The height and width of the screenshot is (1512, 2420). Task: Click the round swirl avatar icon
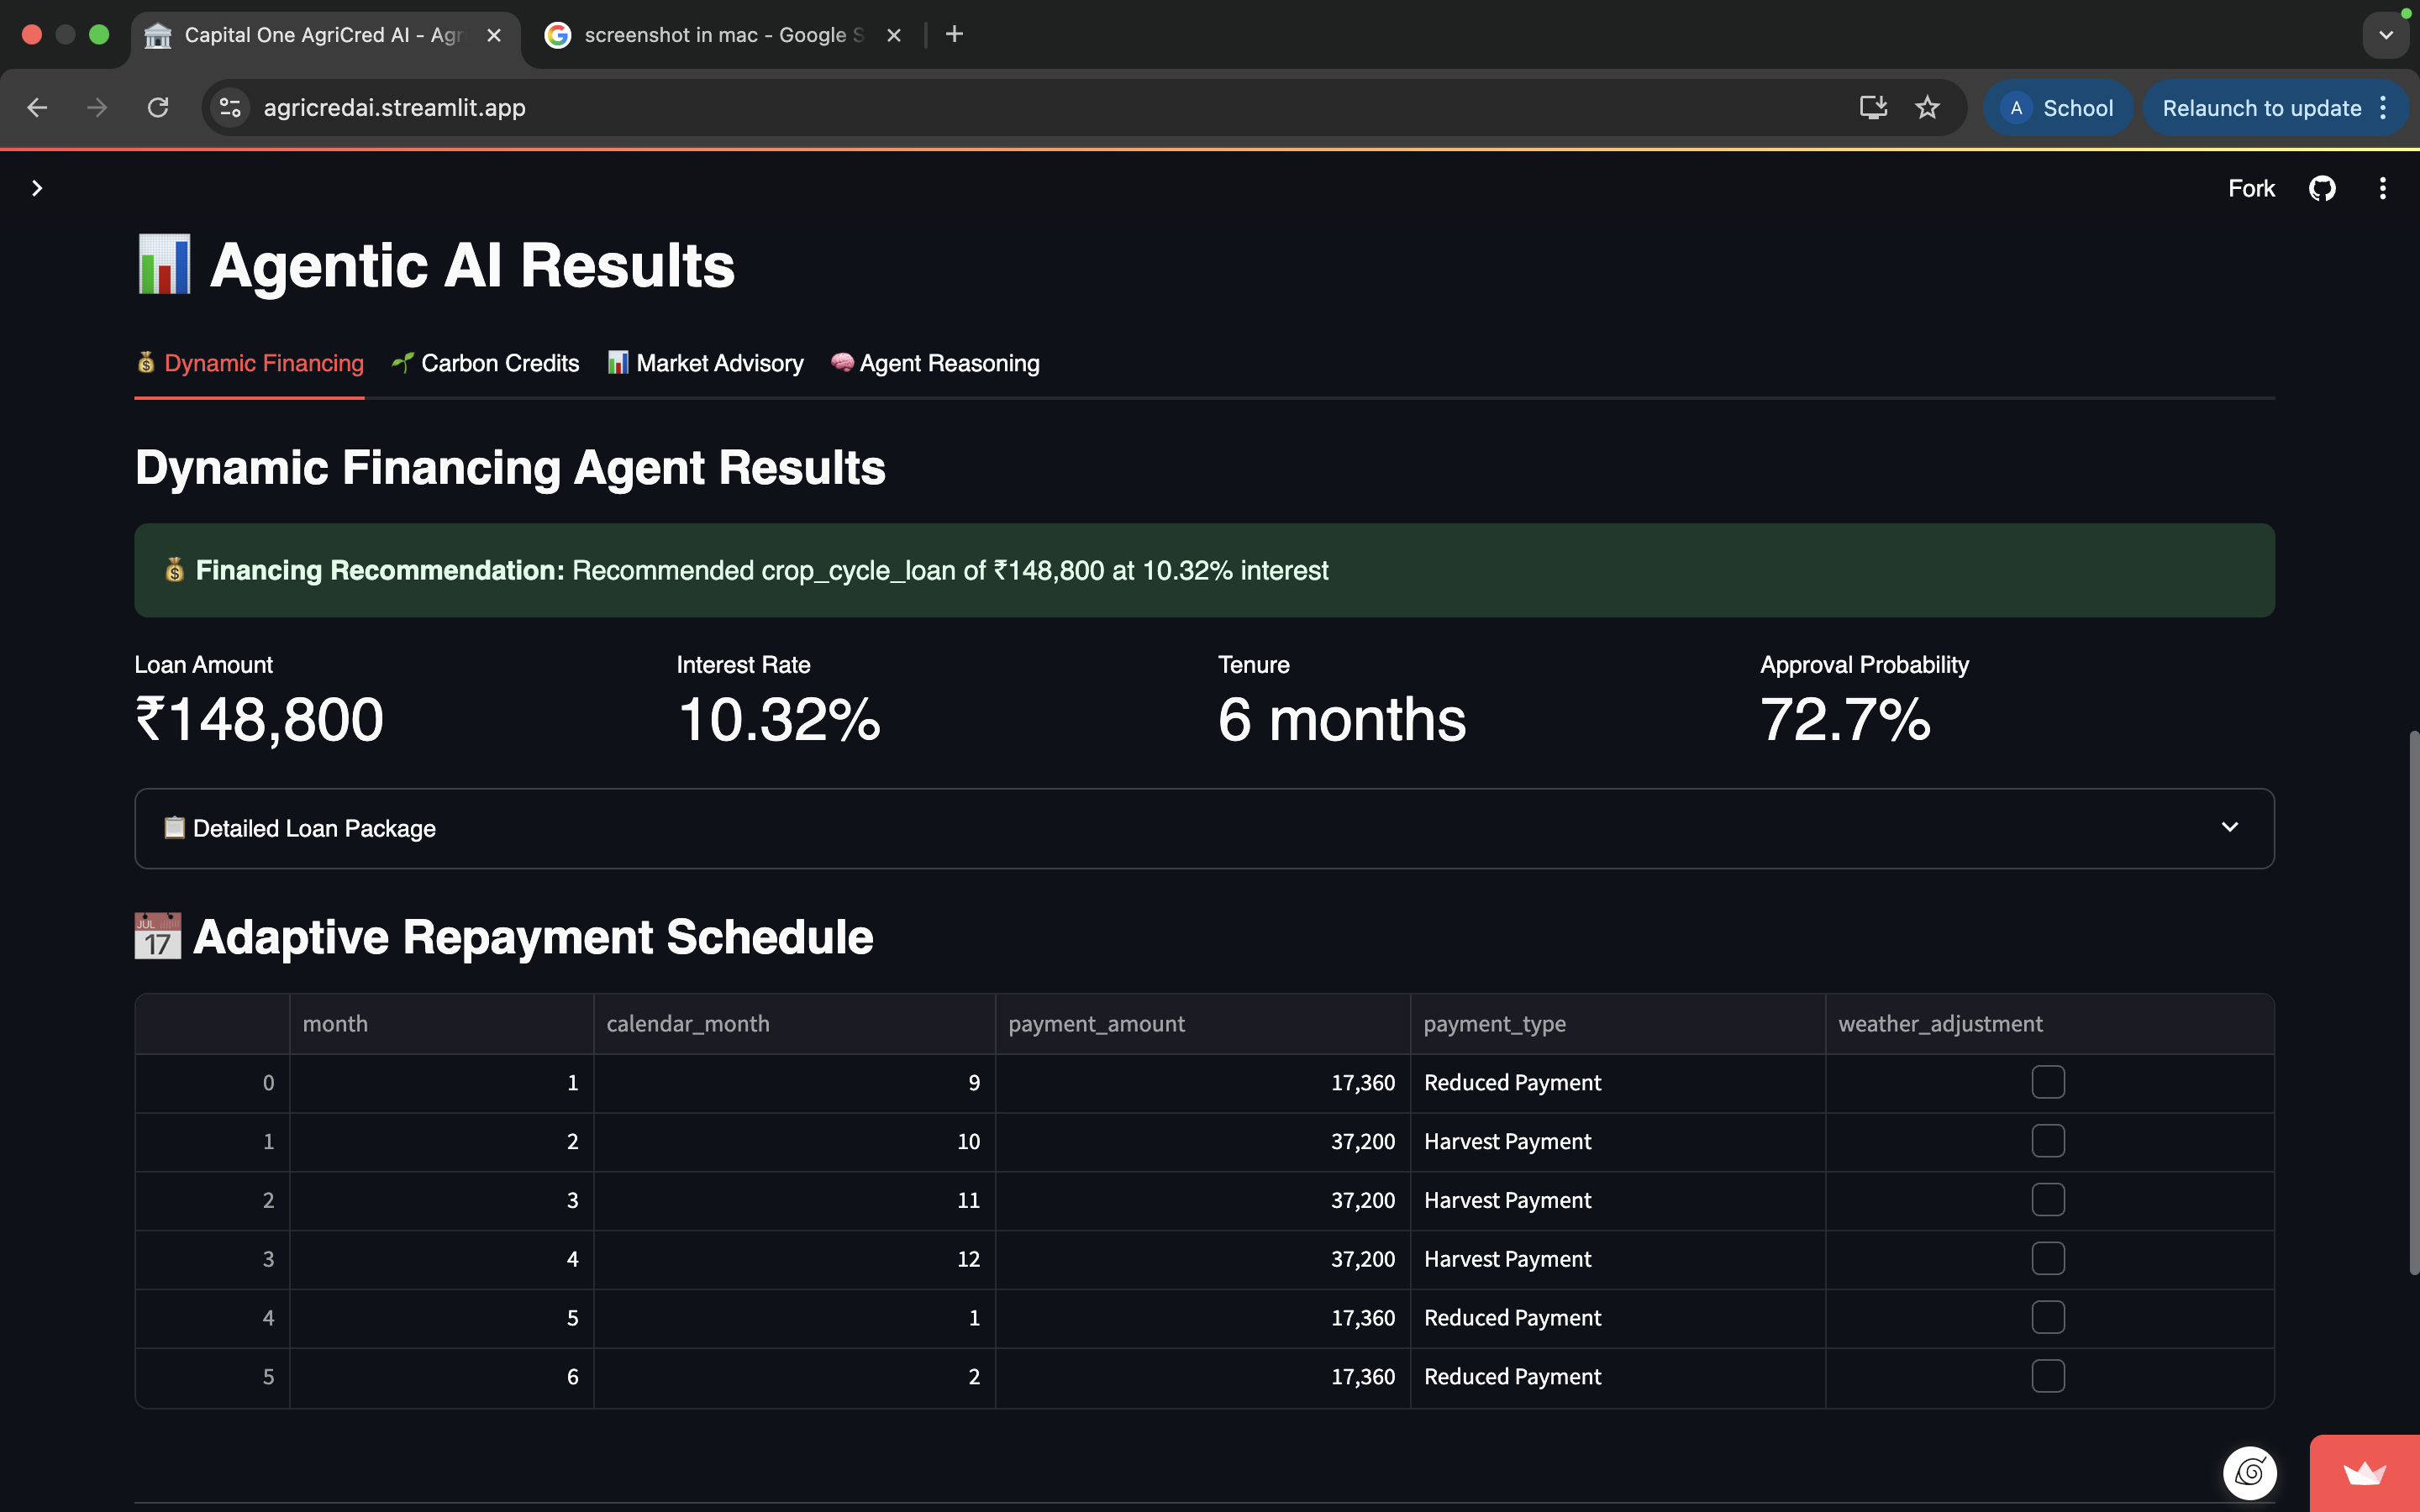(2249, 1472)
